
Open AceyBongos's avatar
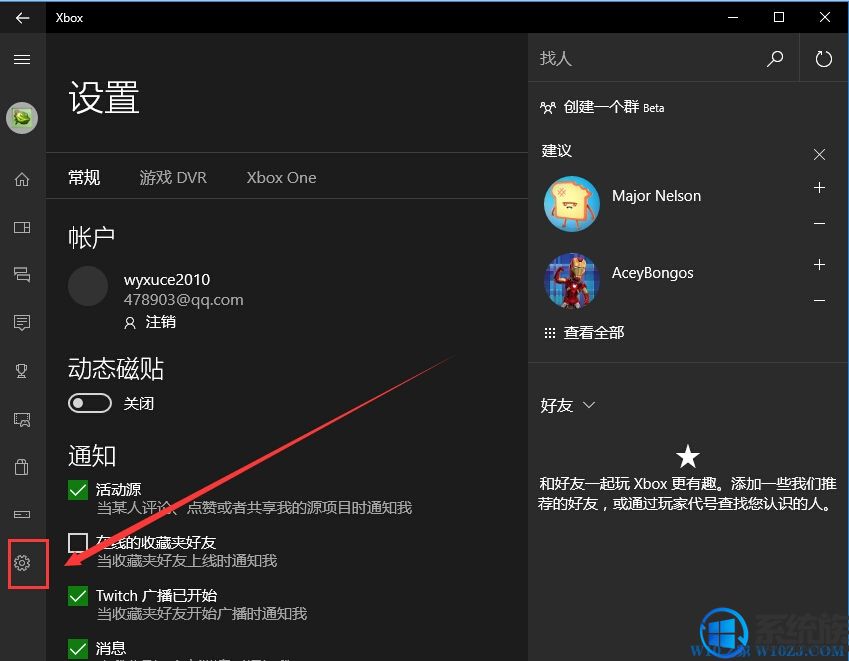pyautogui.click(x=572, y=280)
